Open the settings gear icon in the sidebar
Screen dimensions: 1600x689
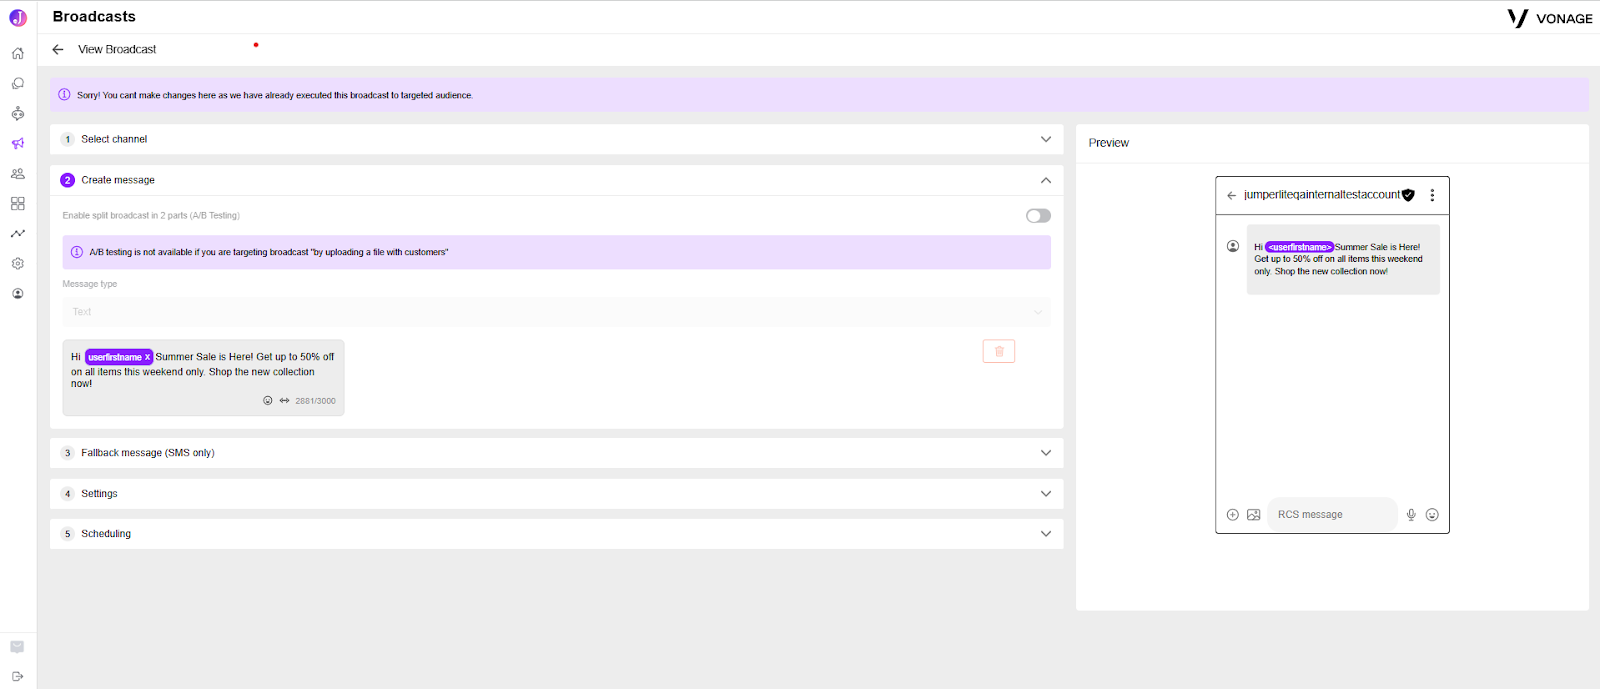(x=17, y=264)
